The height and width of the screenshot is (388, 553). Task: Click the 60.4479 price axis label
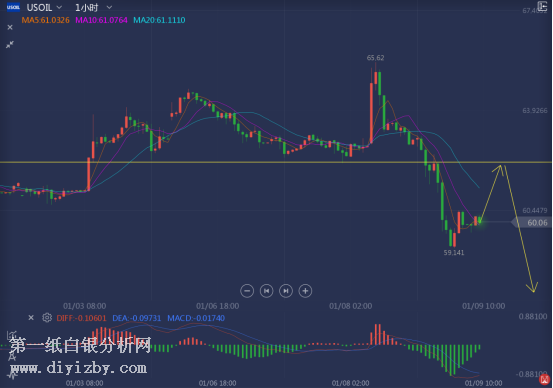(x=535, y=211)
